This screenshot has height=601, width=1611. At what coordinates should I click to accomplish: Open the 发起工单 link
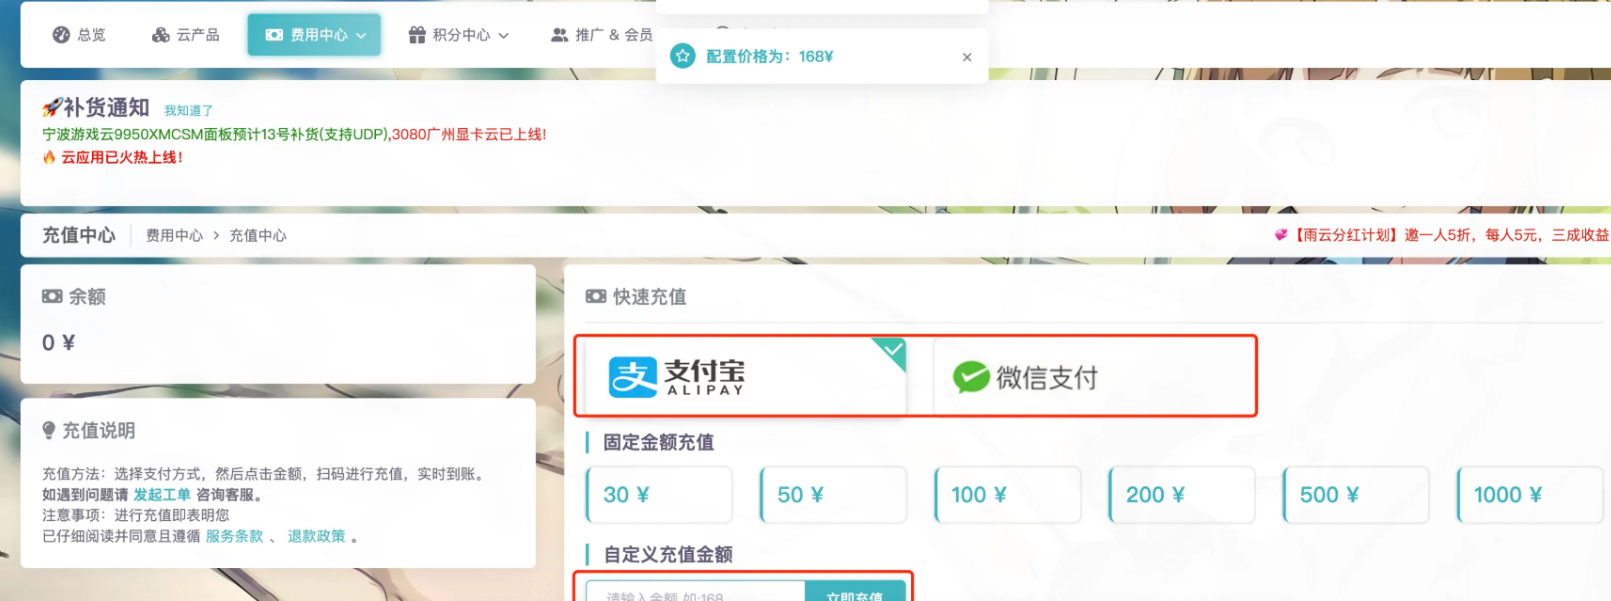point(162,495)
